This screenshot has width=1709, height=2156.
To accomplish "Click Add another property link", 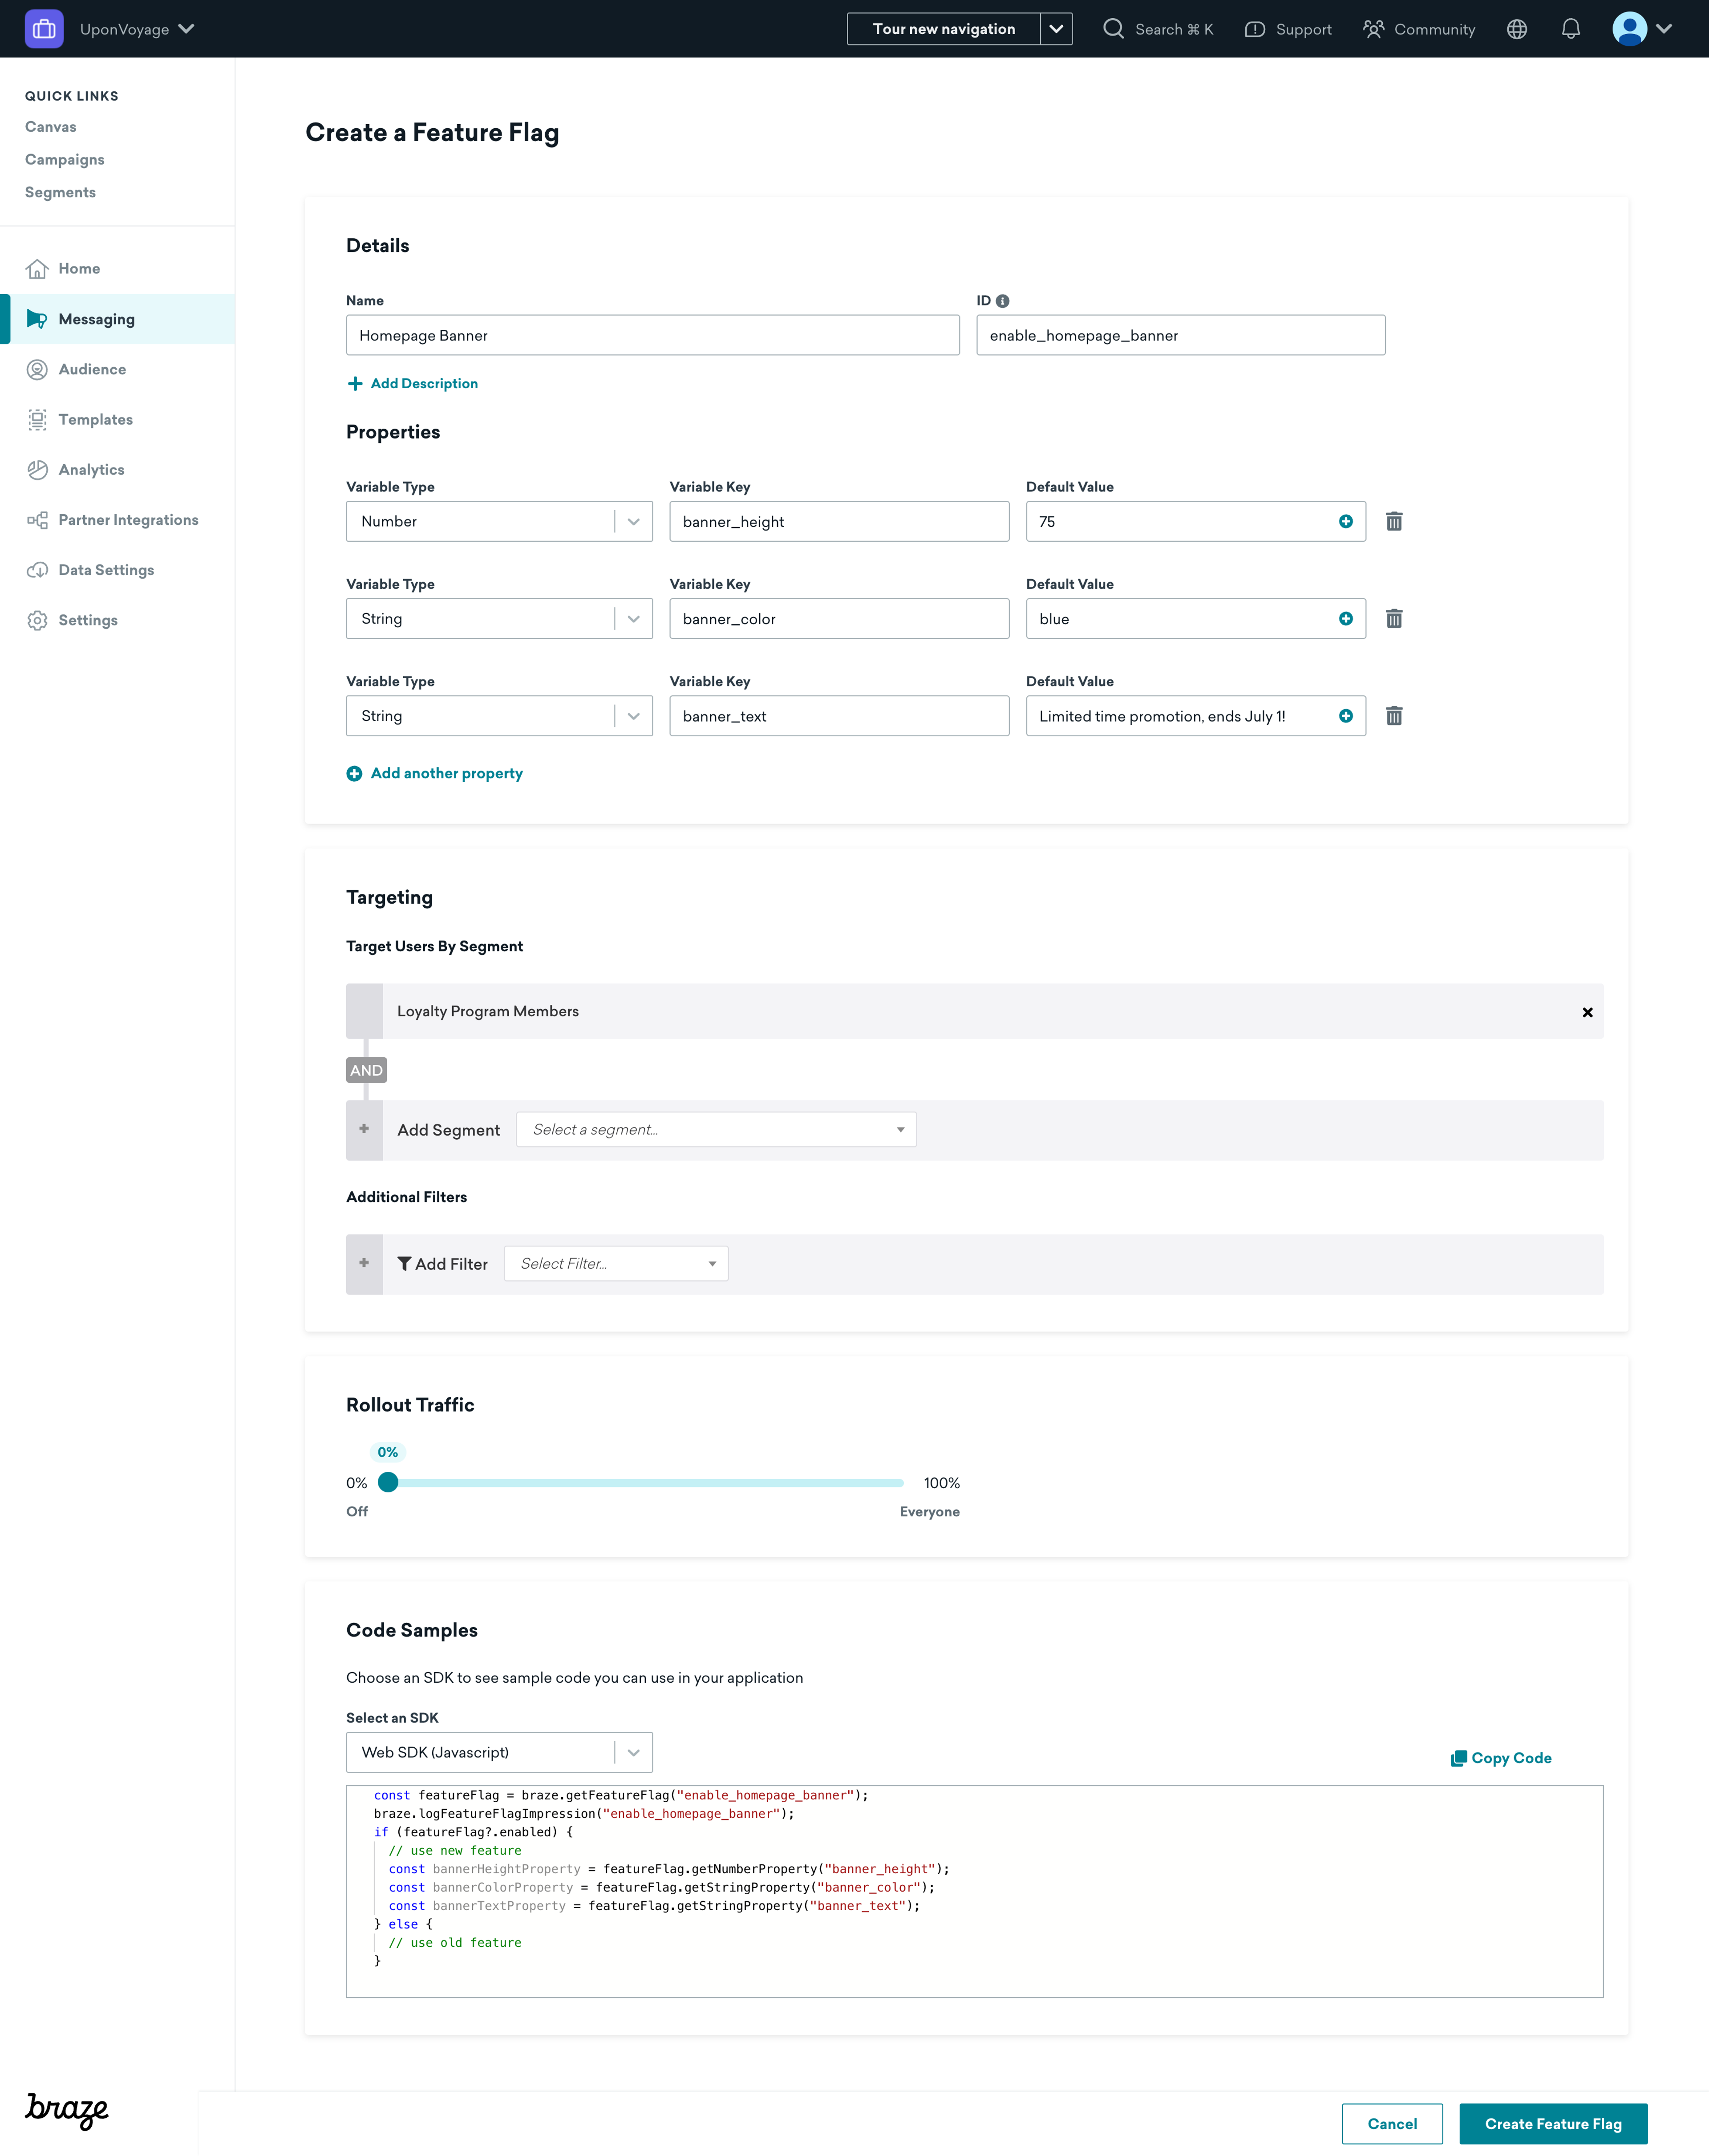I will coord(445,773).
